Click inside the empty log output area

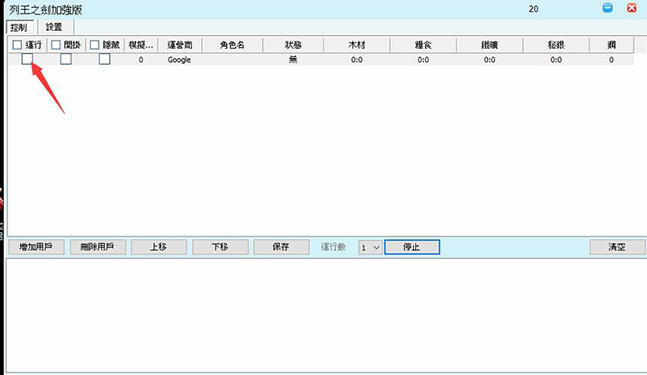click(326, 316)
